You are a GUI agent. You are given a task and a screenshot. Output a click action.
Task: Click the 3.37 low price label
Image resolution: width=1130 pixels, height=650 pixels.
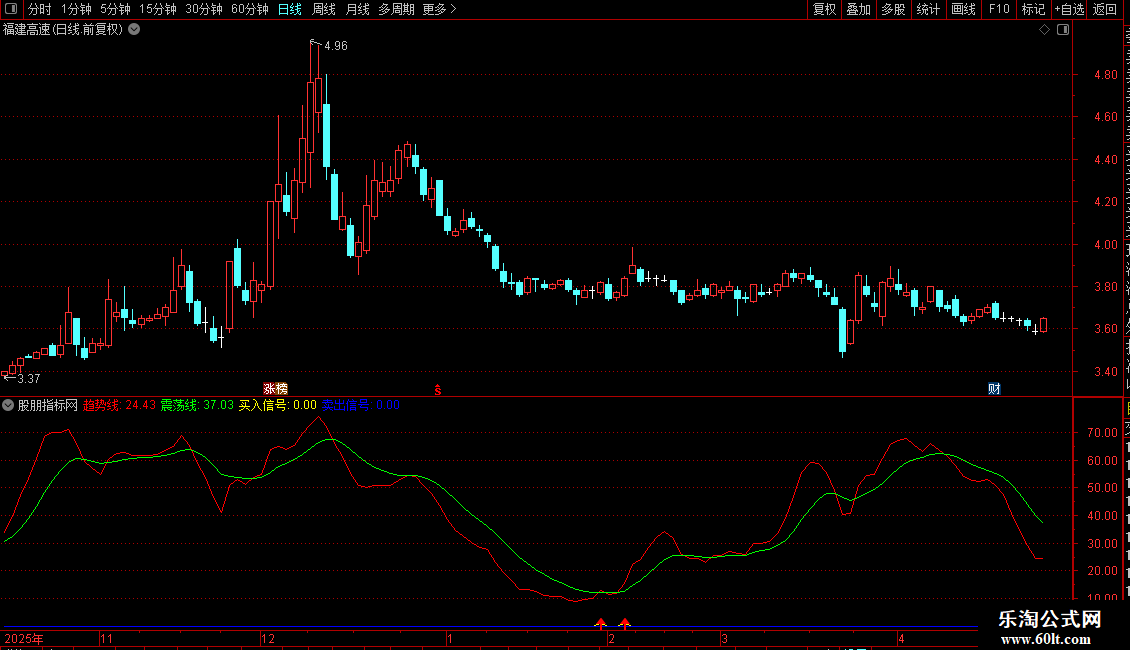(x=29, y=378)
